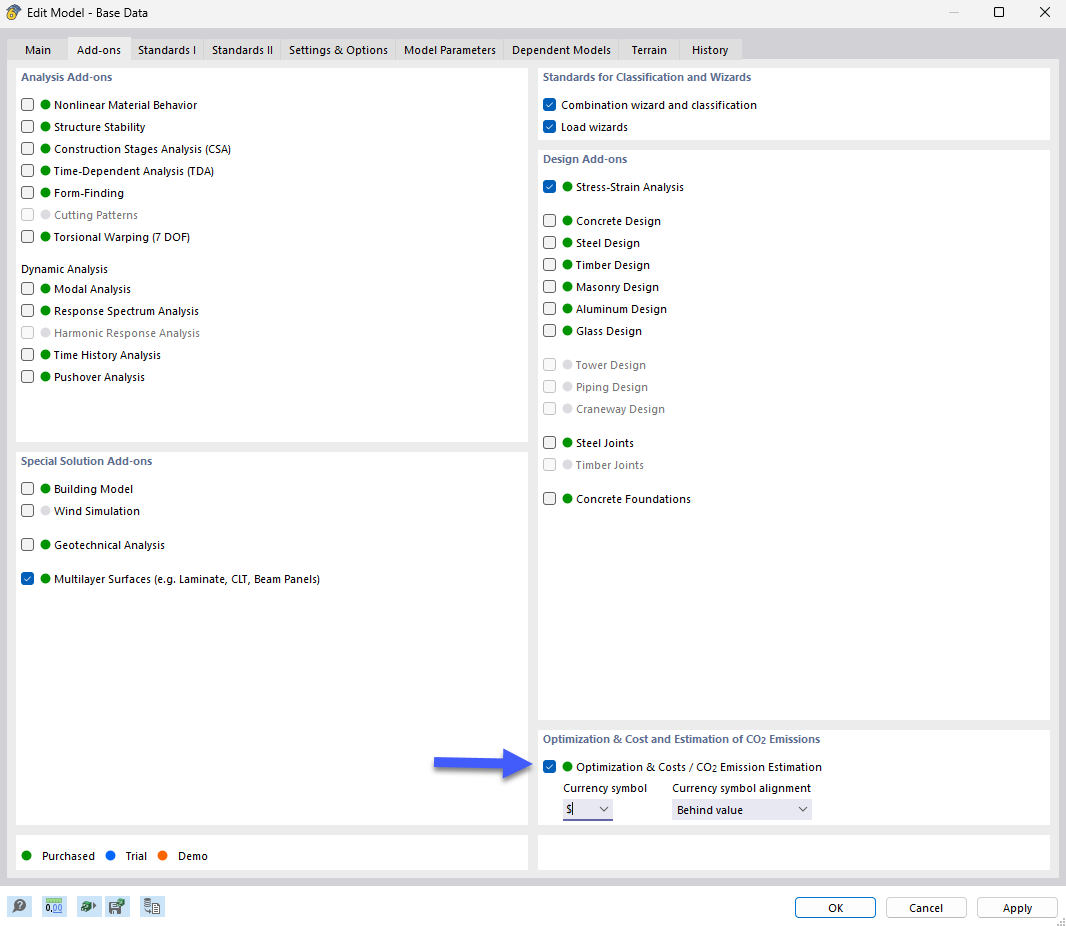Viewport: 1066px width, 926px height.
Task: Click 'Design Add-ons' section heading
Action: point(585,158)
